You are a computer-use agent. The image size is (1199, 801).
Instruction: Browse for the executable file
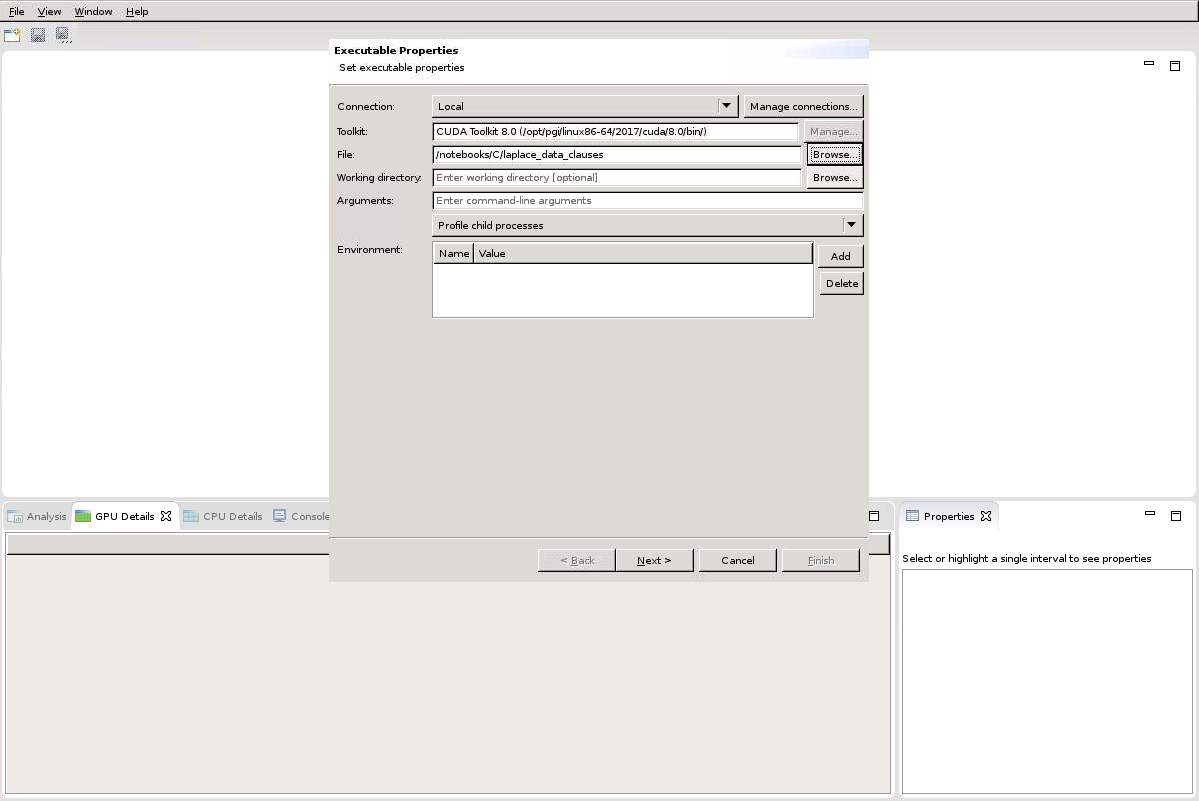(x=834, y=154)
